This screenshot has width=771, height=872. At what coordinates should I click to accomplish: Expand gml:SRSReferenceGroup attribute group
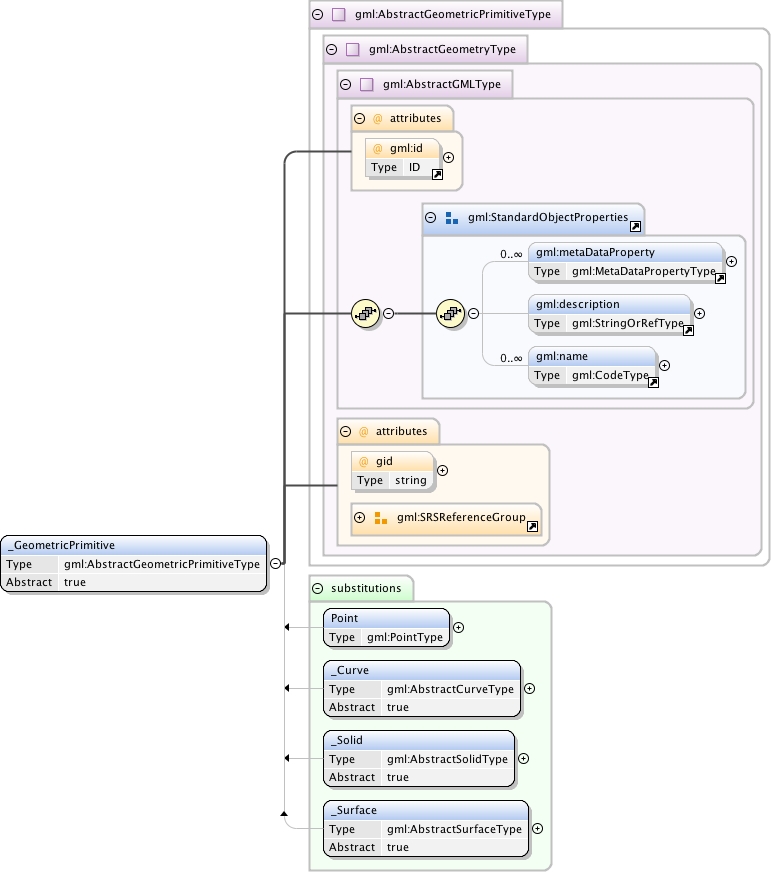coord(359,518)
